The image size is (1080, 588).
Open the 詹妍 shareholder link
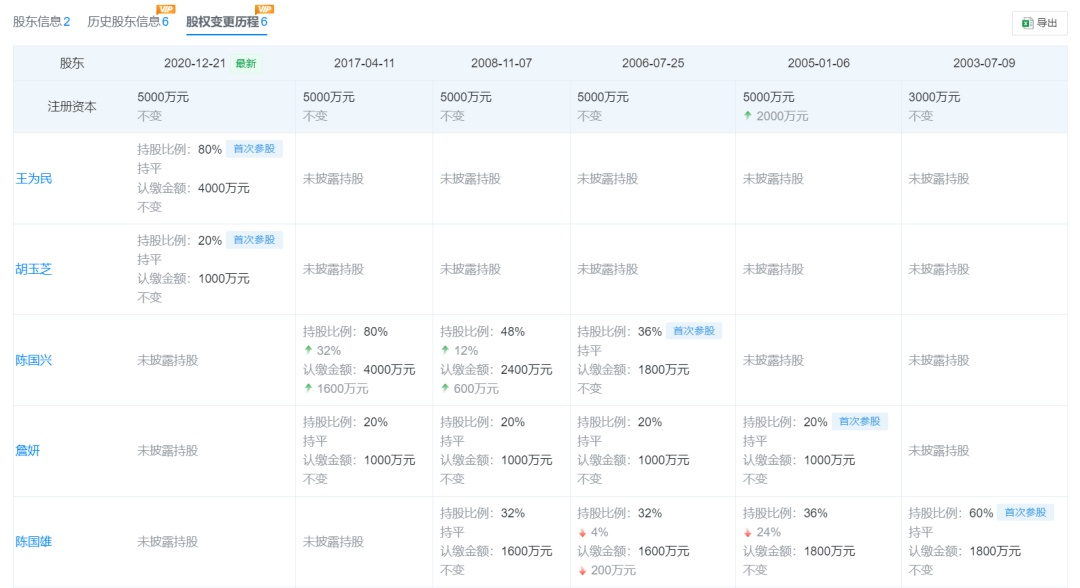point(28,451)
